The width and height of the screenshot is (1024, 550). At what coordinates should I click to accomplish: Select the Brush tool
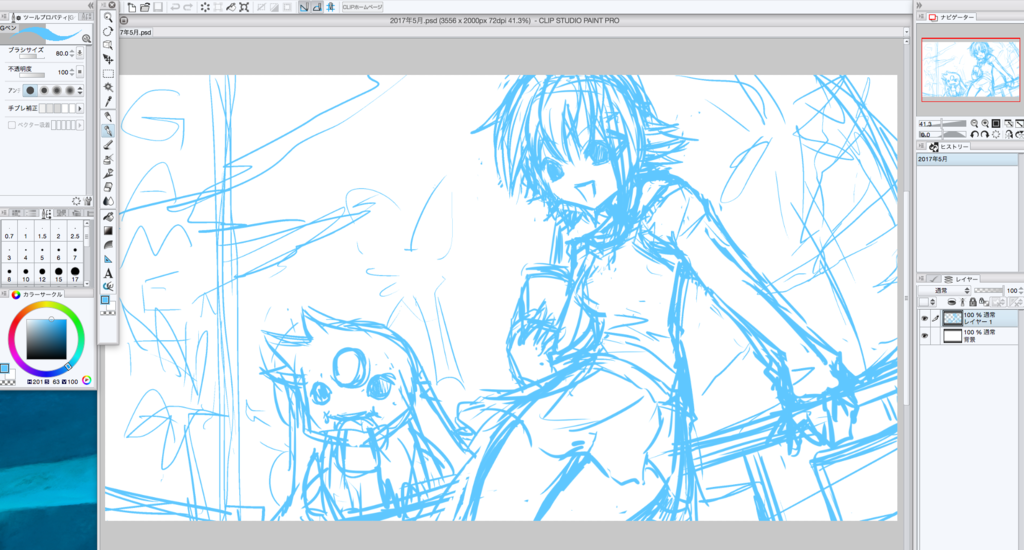pos(108,145)
